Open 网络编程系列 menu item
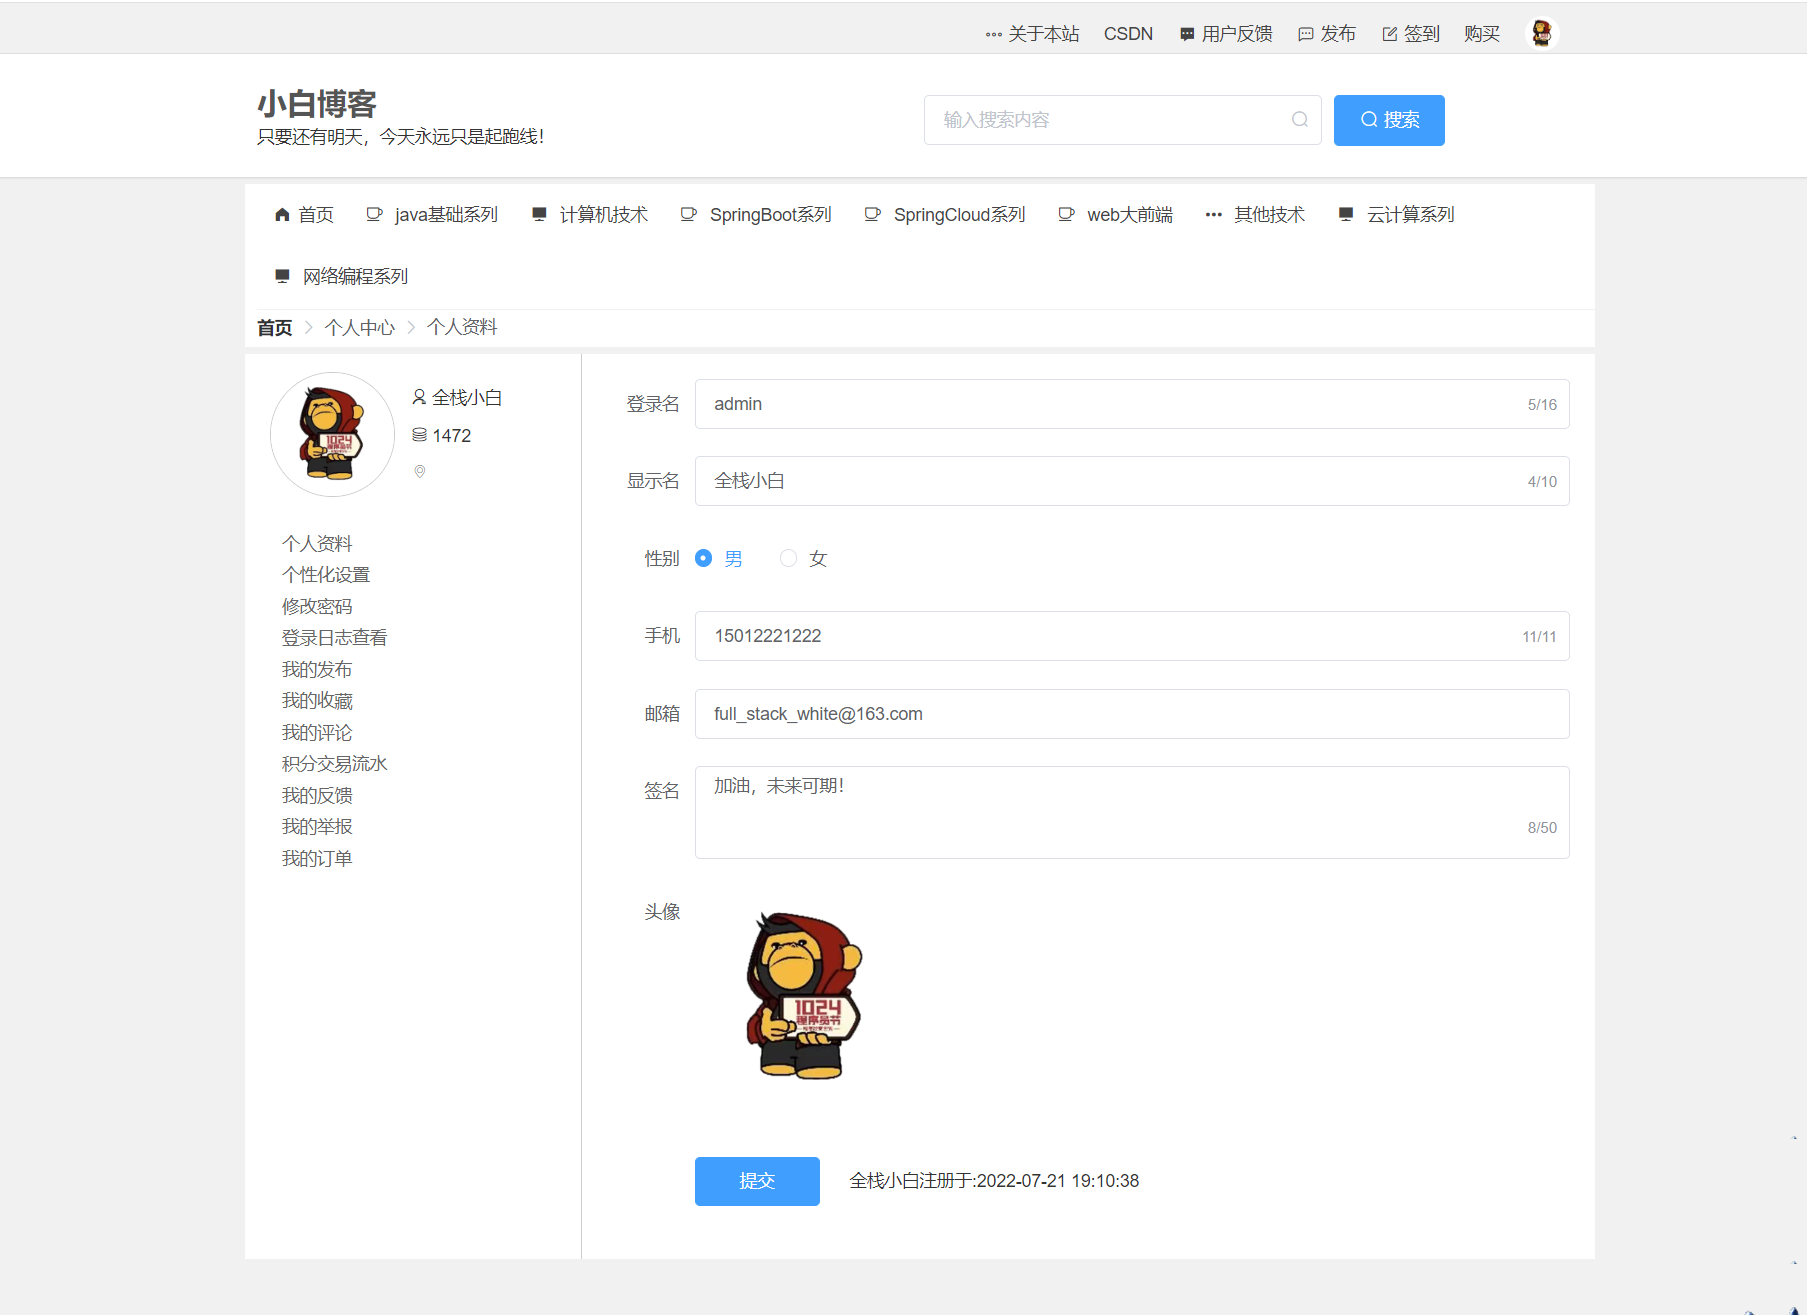 click(x=341, y=277)
